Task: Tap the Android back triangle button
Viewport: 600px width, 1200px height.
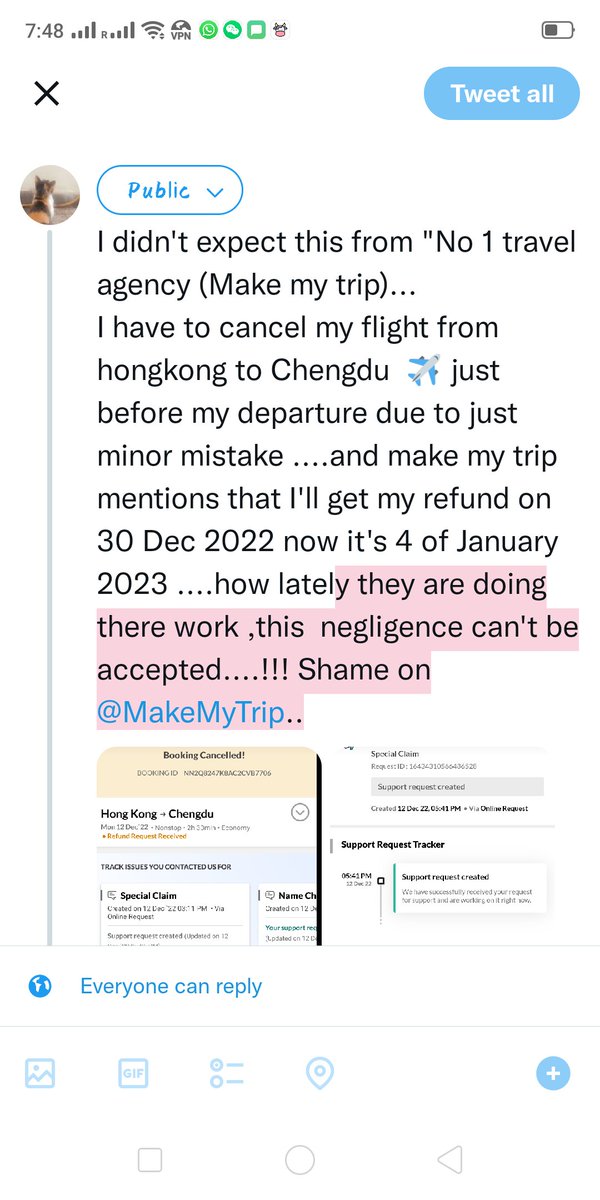Action: pyautogui.click(x=450, y=1160)
